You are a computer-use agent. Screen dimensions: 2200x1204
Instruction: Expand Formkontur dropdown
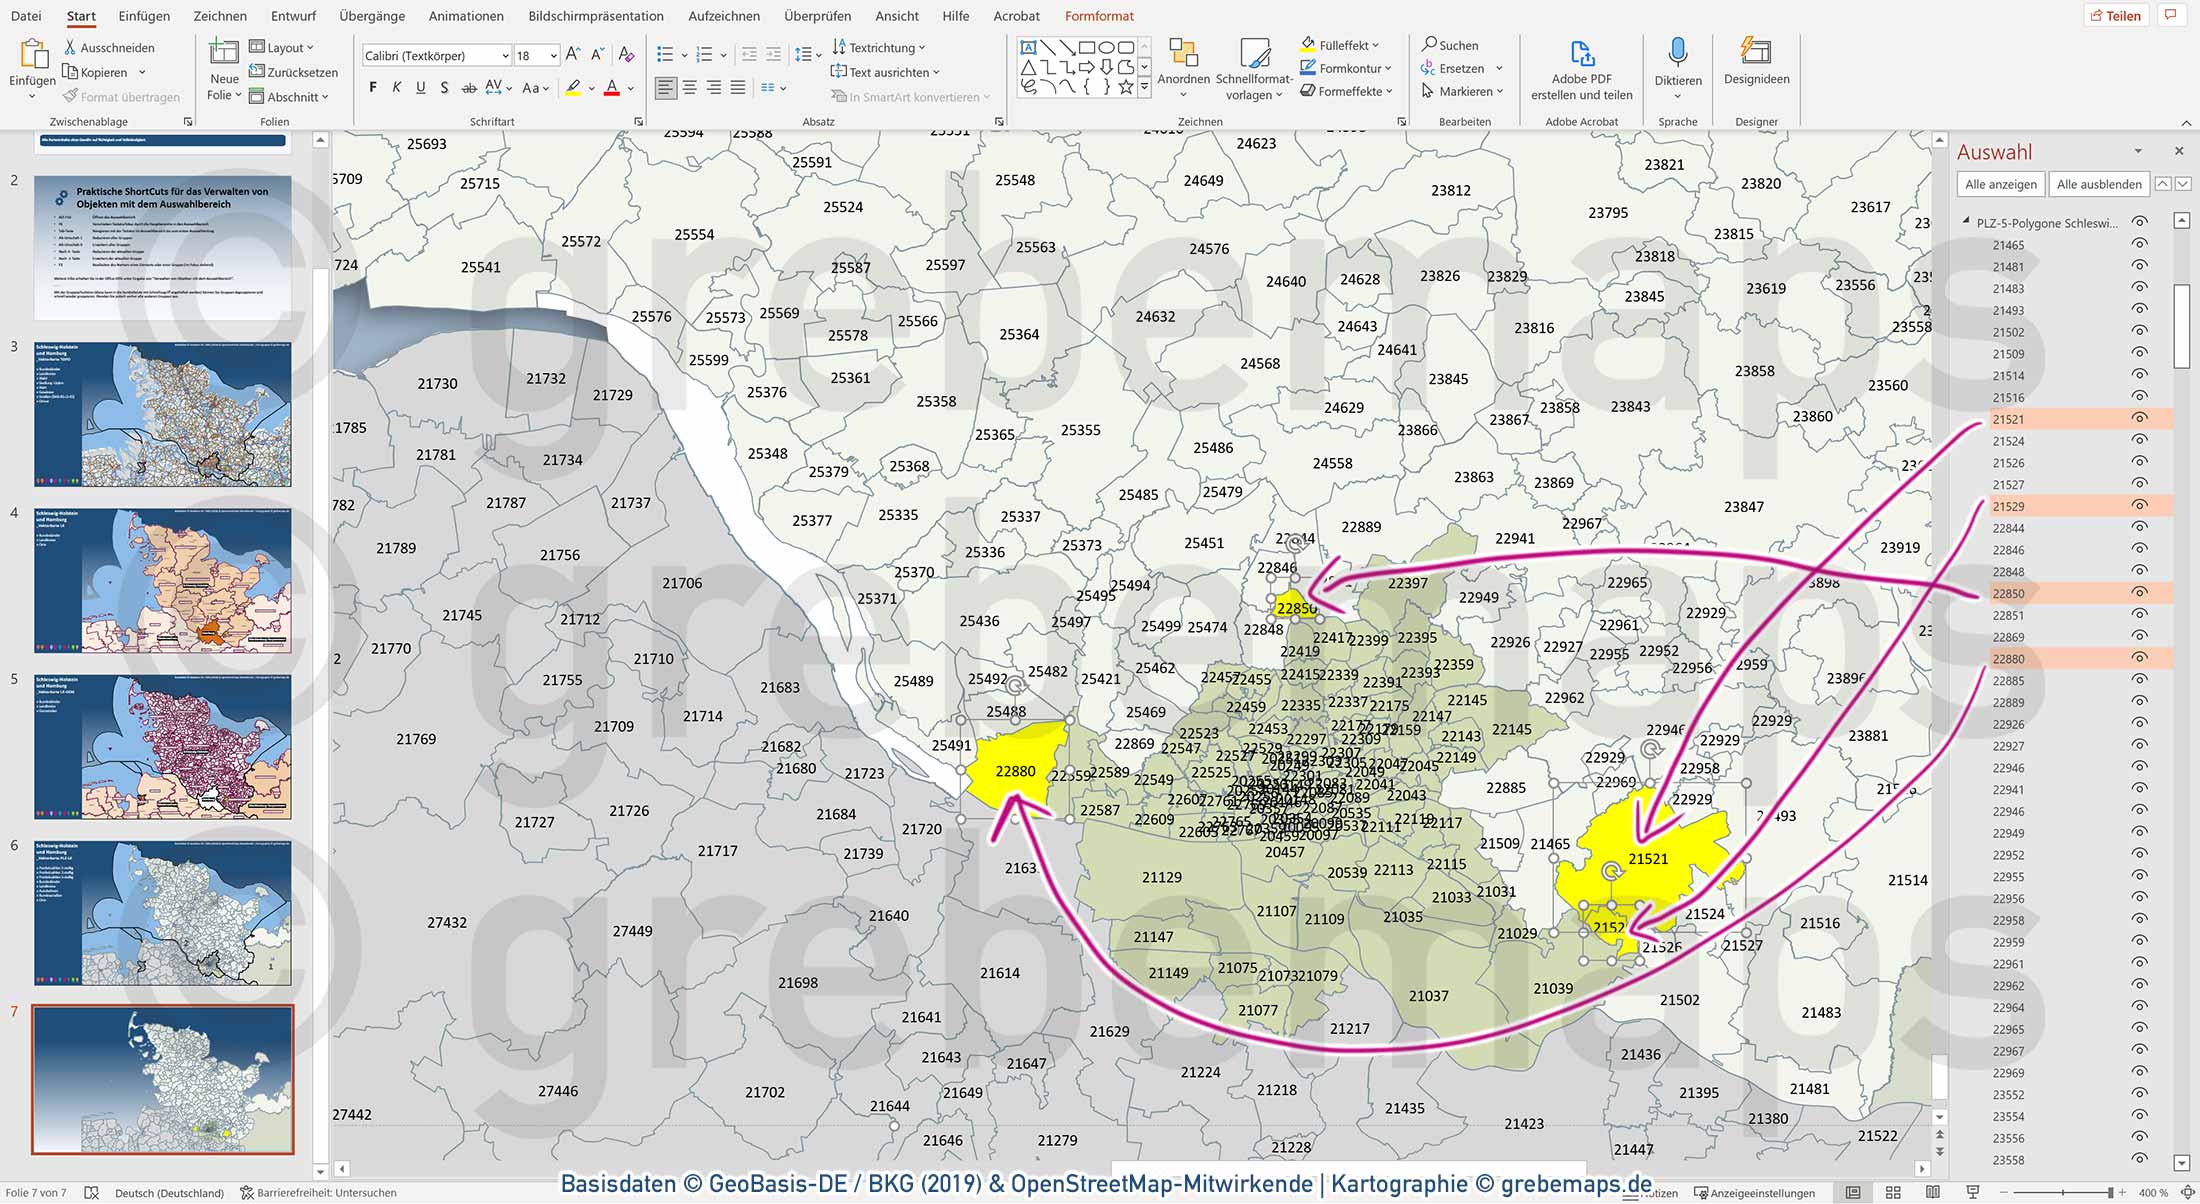tap(1345, 68)
